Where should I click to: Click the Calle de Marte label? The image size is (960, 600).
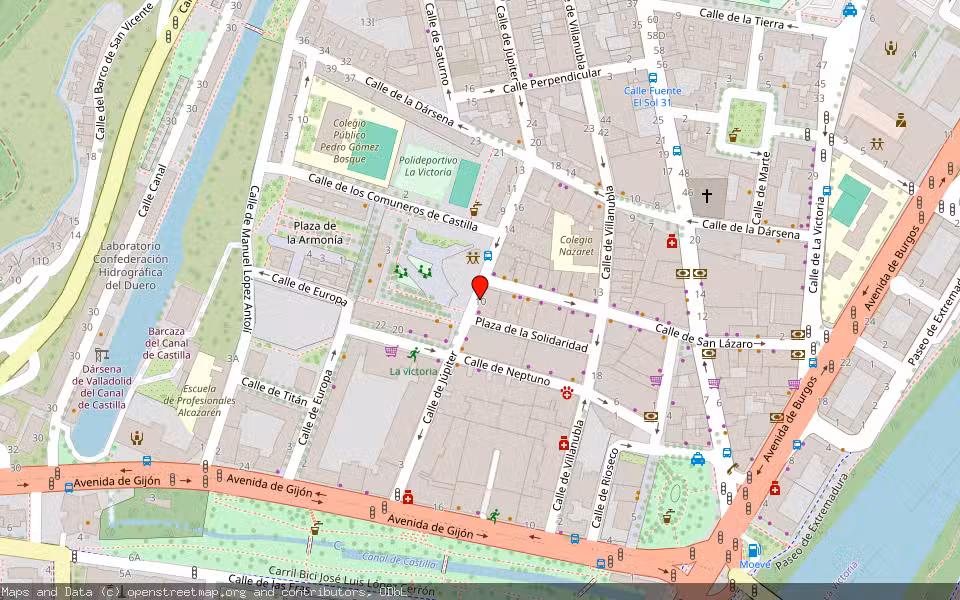tap(761, 187)
